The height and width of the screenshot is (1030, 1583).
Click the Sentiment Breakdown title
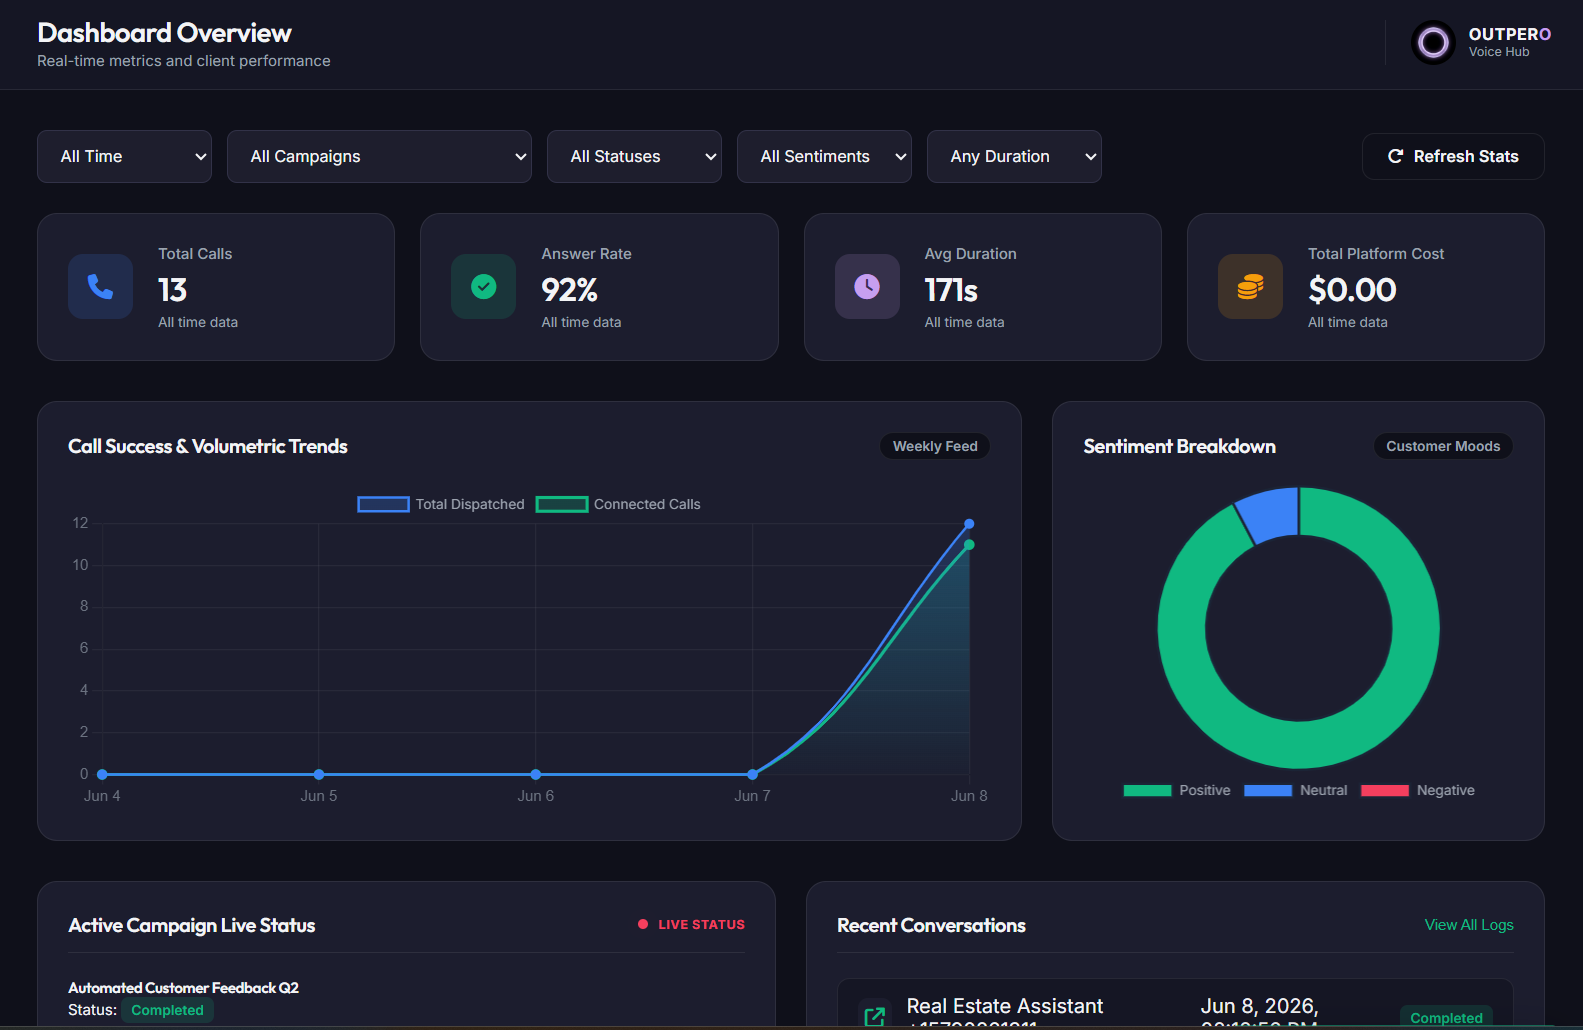[1179, 446]
